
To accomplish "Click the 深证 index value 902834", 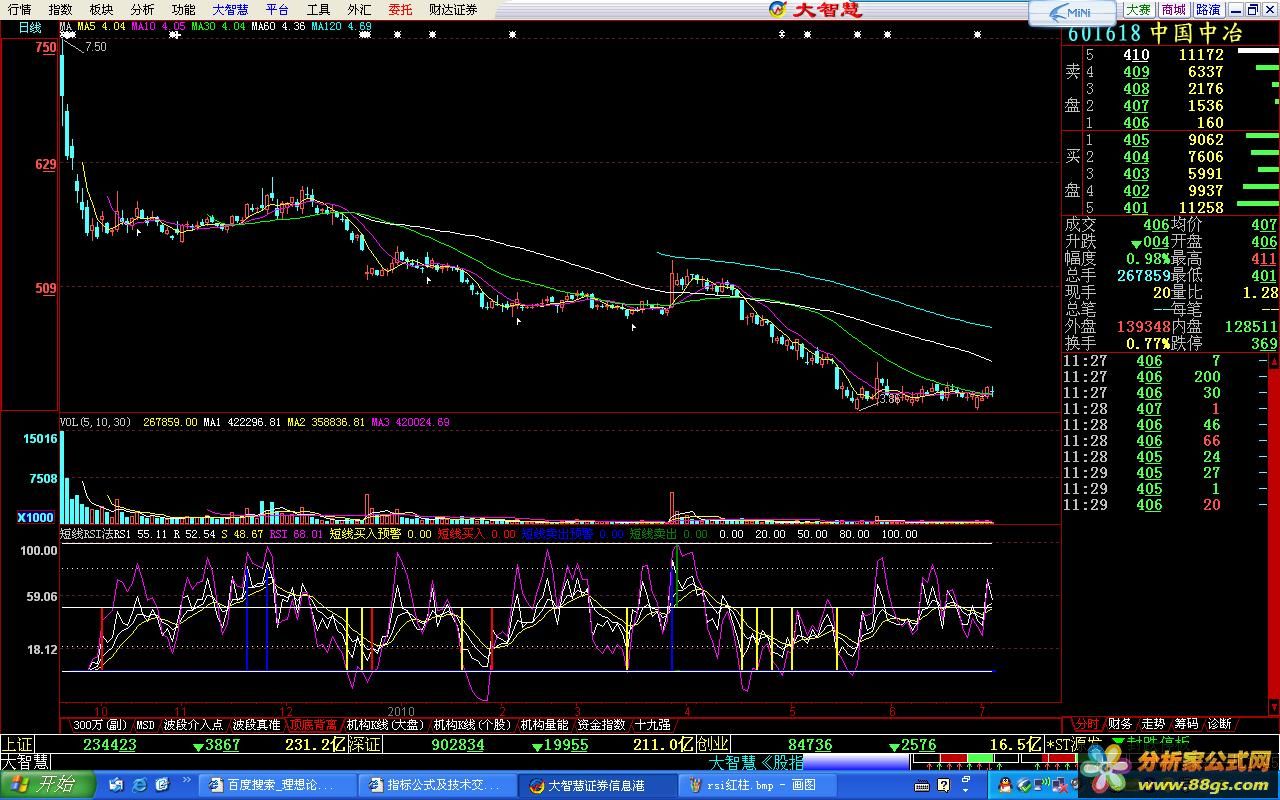I will click(458, 745).
